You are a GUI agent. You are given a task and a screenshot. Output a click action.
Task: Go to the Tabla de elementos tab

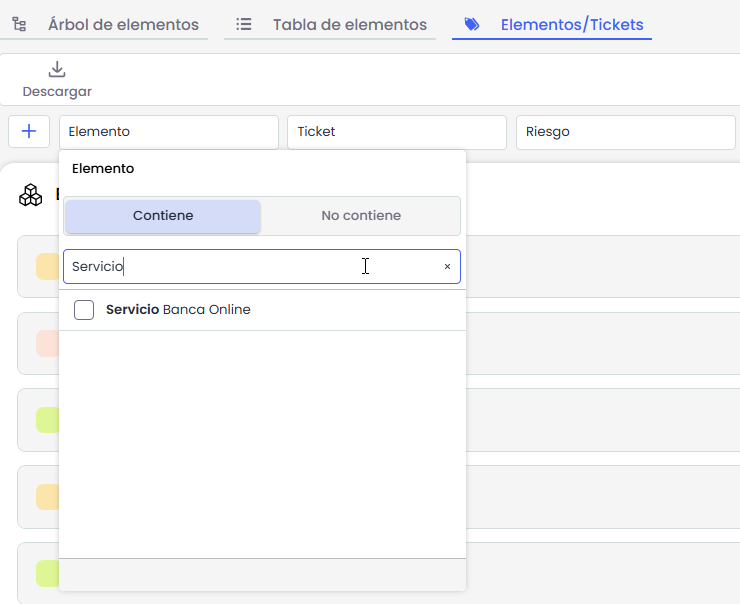click(x=349, y=25)
